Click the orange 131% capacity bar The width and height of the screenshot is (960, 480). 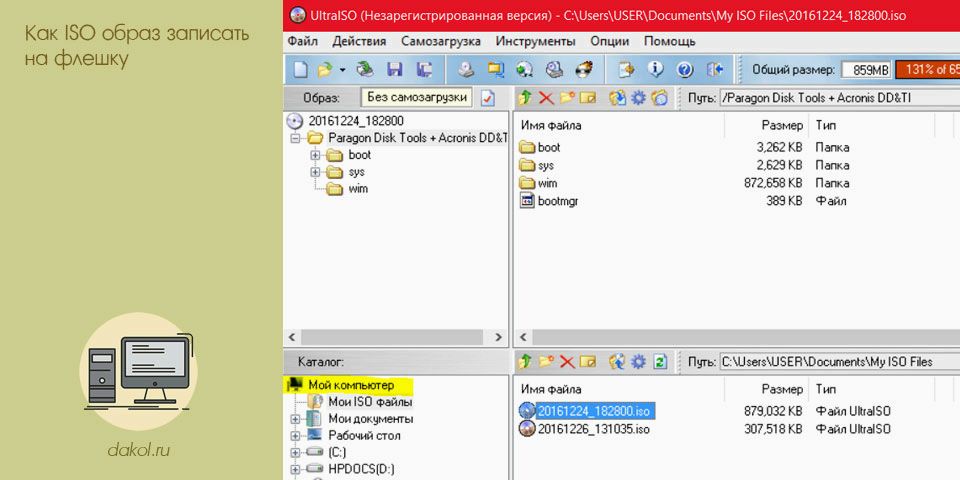pos(928,70)
